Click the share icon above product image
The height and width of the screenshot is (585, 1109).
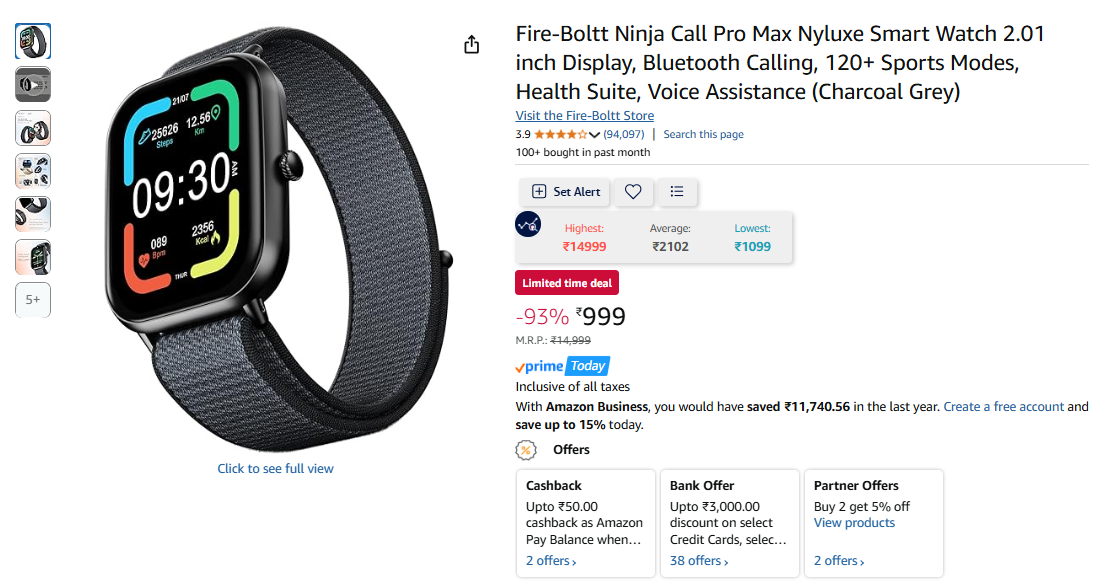click(x=472, y=45)
